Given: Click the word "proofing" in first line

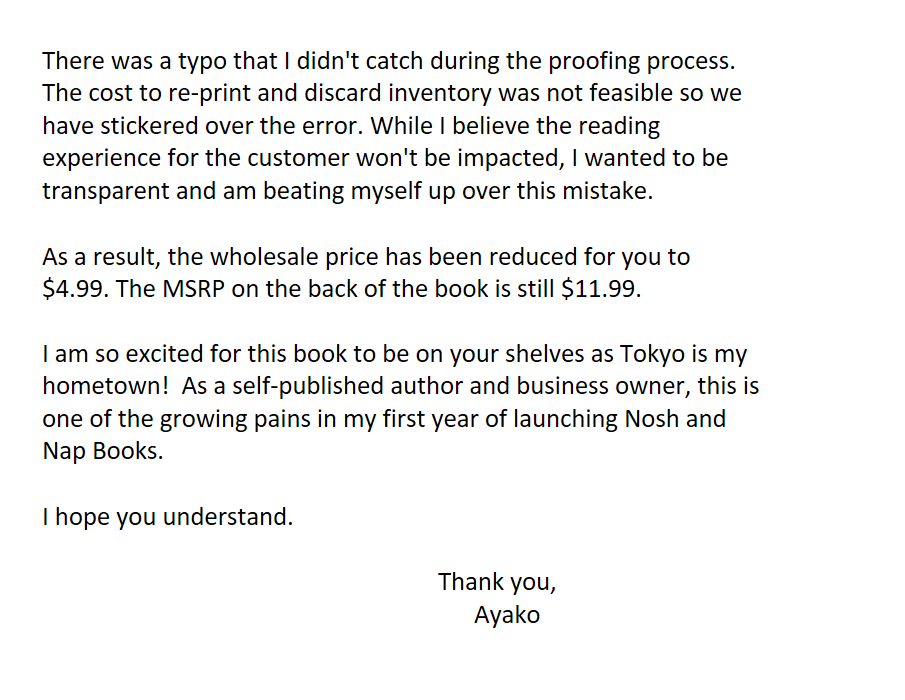Looking at the screenshot, I should tap(593, 62).
